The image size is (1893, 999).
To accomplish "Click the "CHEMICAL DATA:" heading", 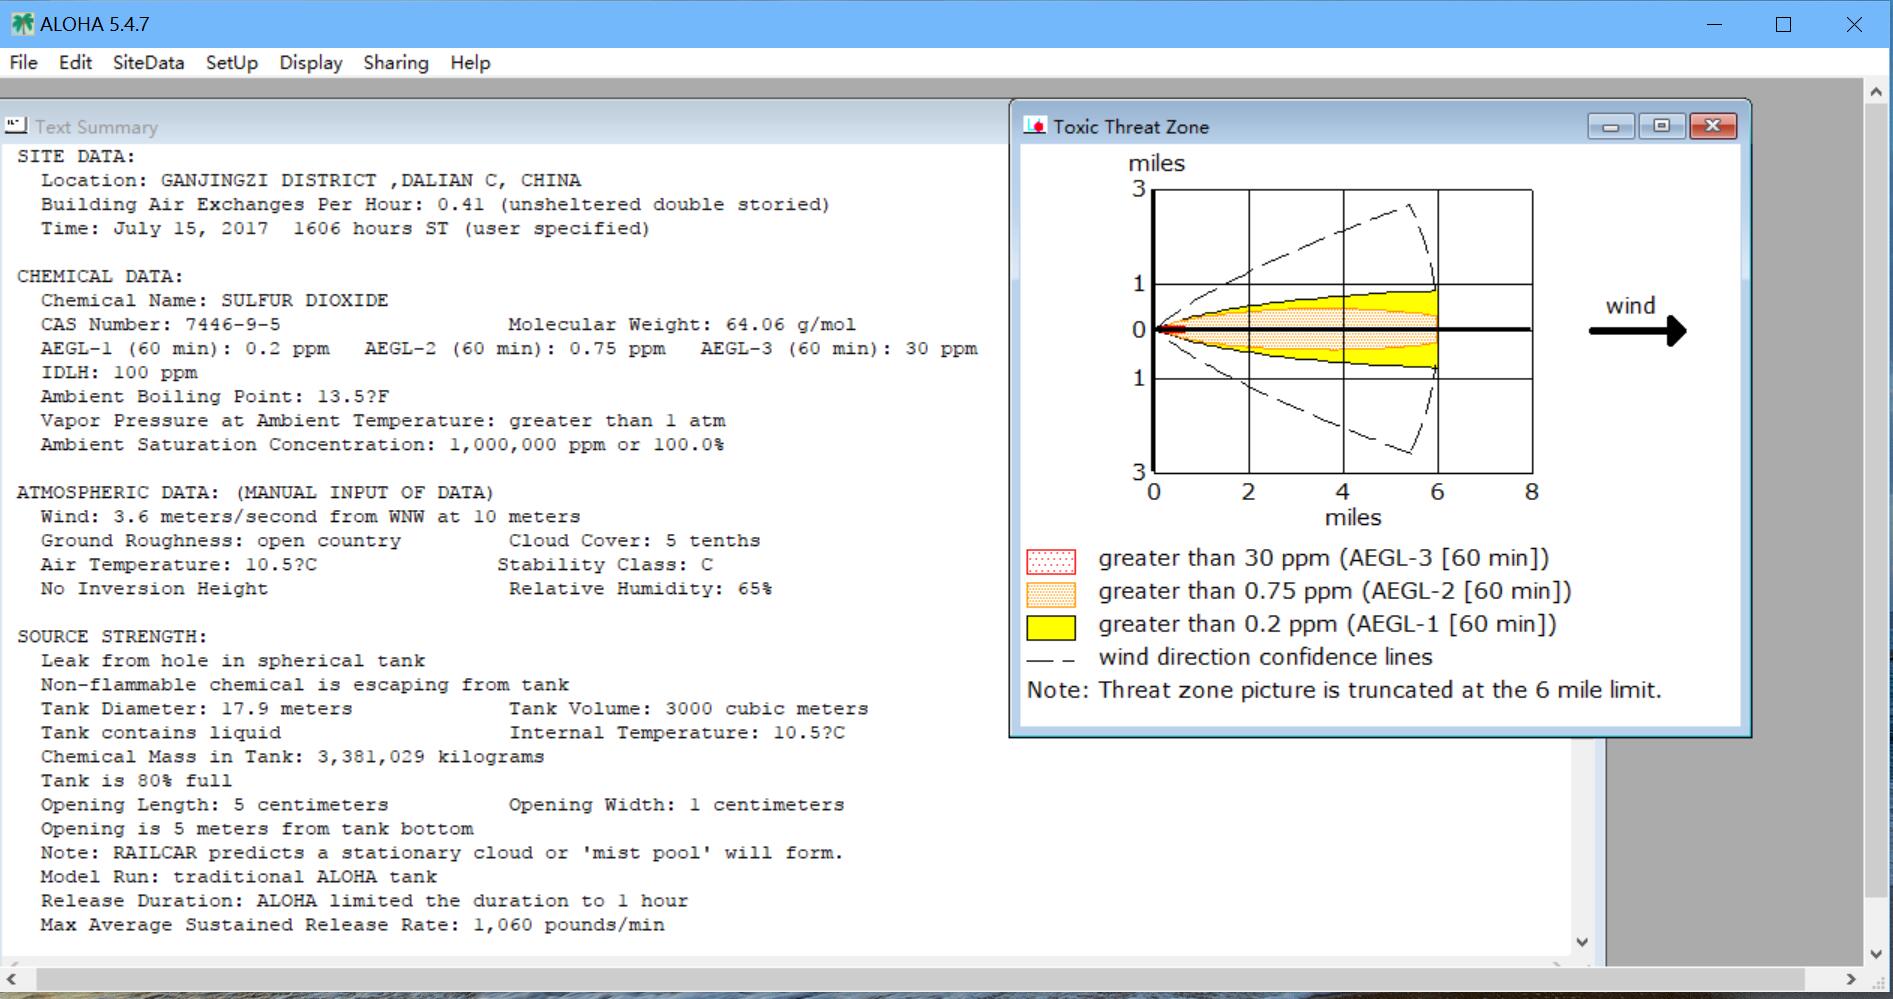I will [100, 277].
